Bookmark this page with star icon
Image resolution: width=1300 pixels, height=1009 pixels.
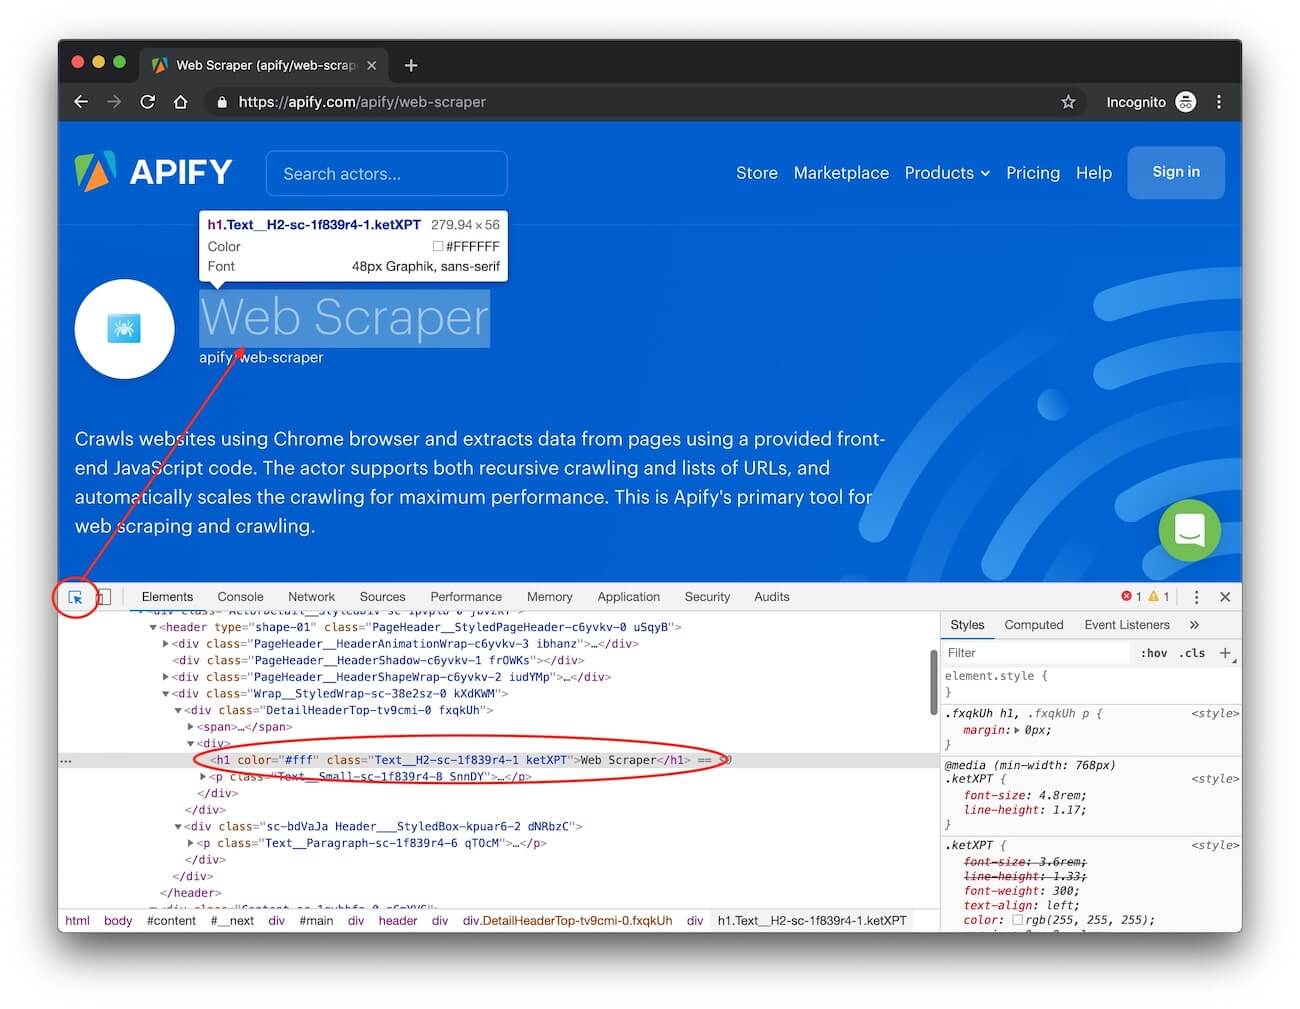(x=1068, y=102)
